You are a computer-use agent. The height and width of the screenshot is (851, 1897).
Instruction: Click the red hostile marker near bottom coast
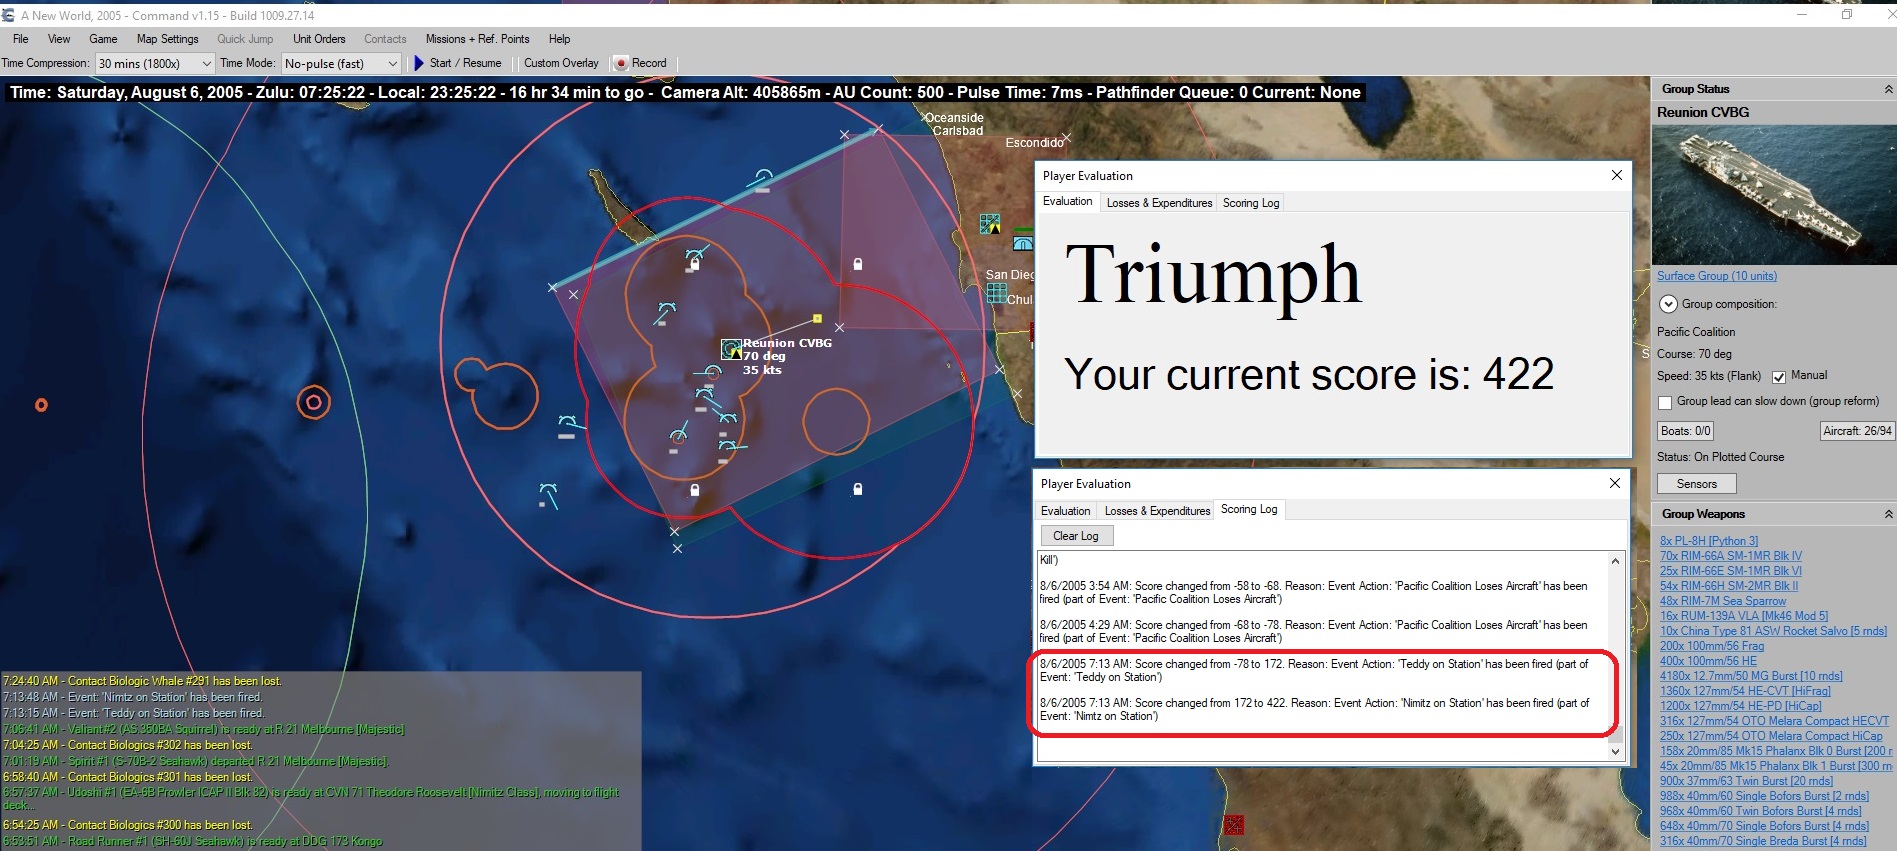[1234, 824]
